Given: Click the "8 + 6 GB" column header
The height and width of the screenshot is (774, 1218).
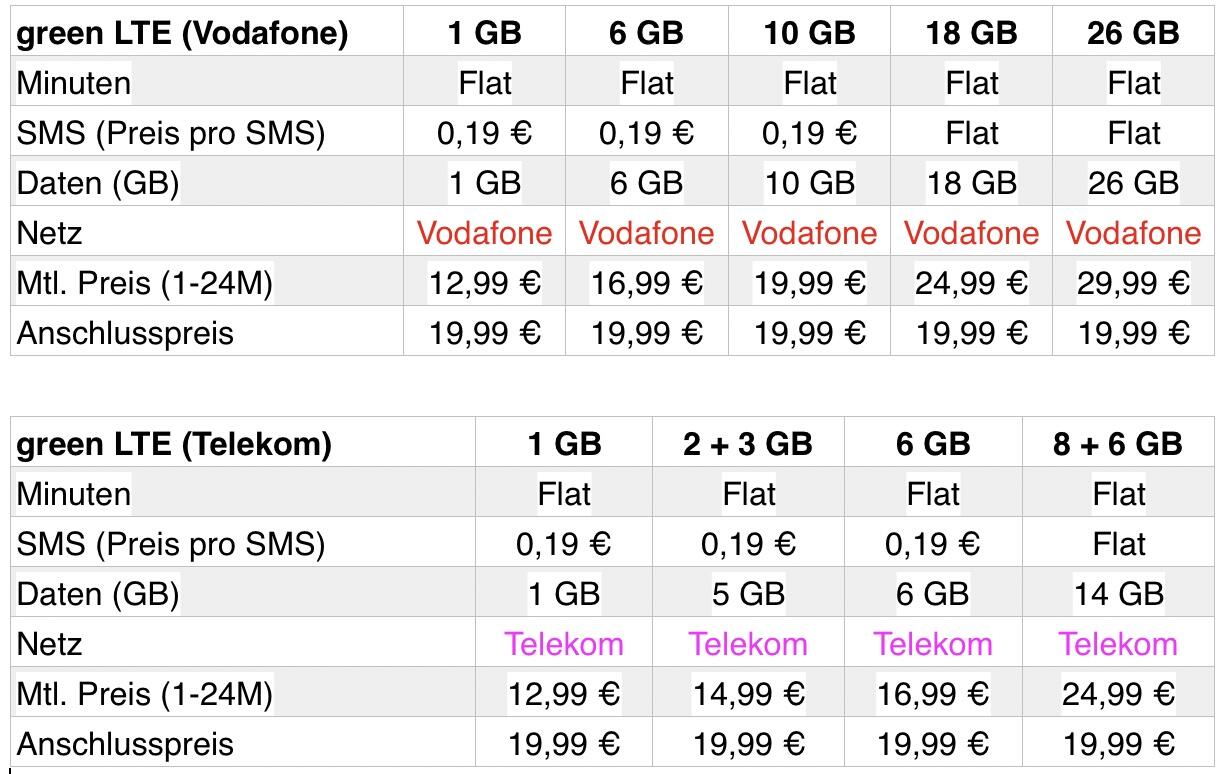Looking at the screenshot, I should click(1118, 444).
